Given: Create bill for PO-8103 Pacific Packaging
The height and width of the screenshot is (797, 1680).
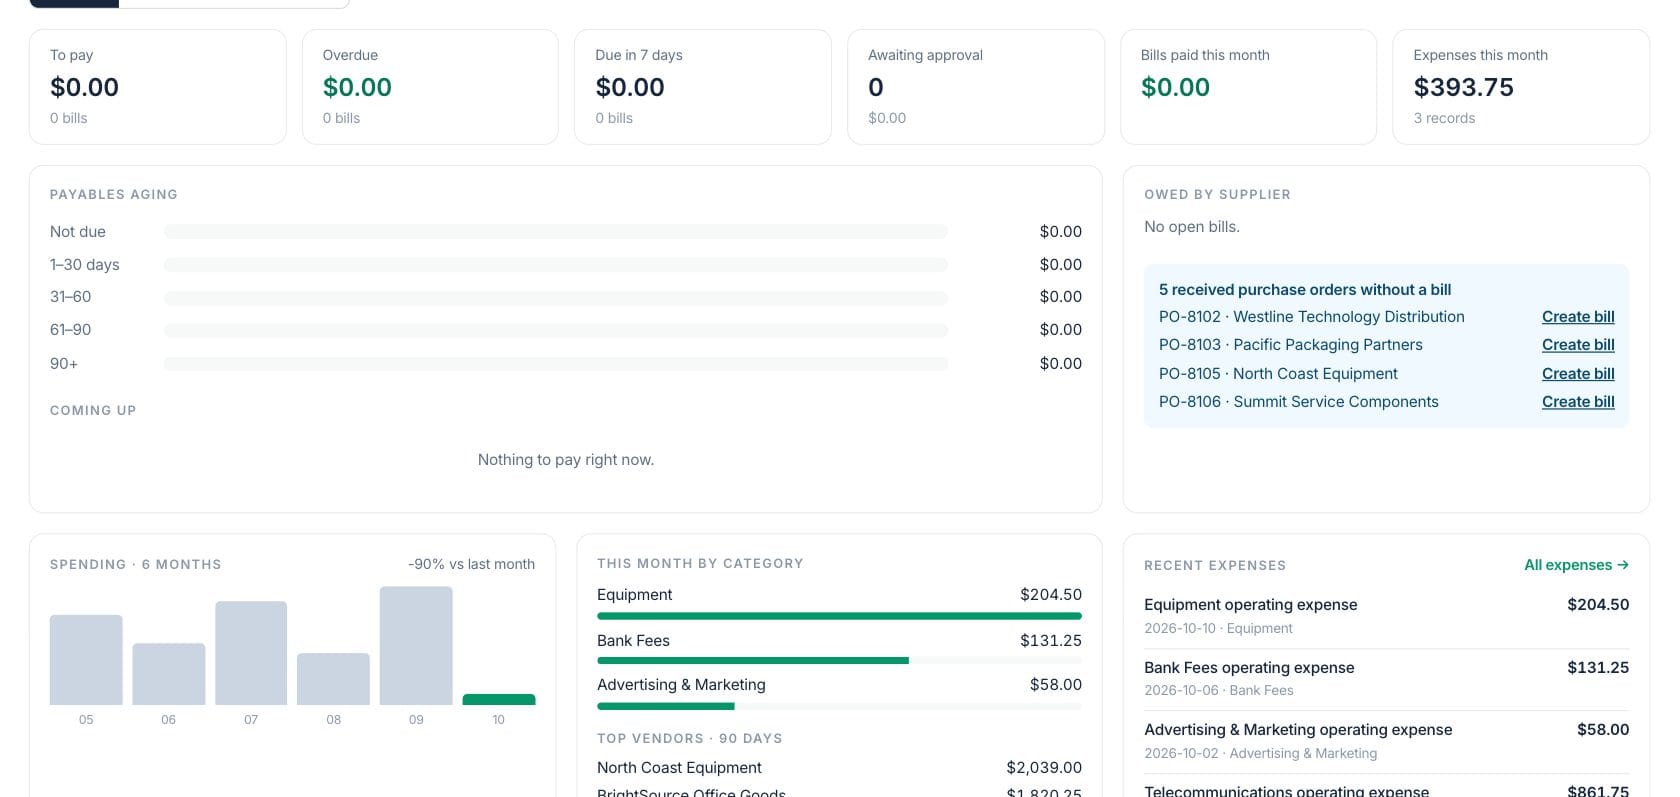Looking at the screenshot, I should point(1578,344).
